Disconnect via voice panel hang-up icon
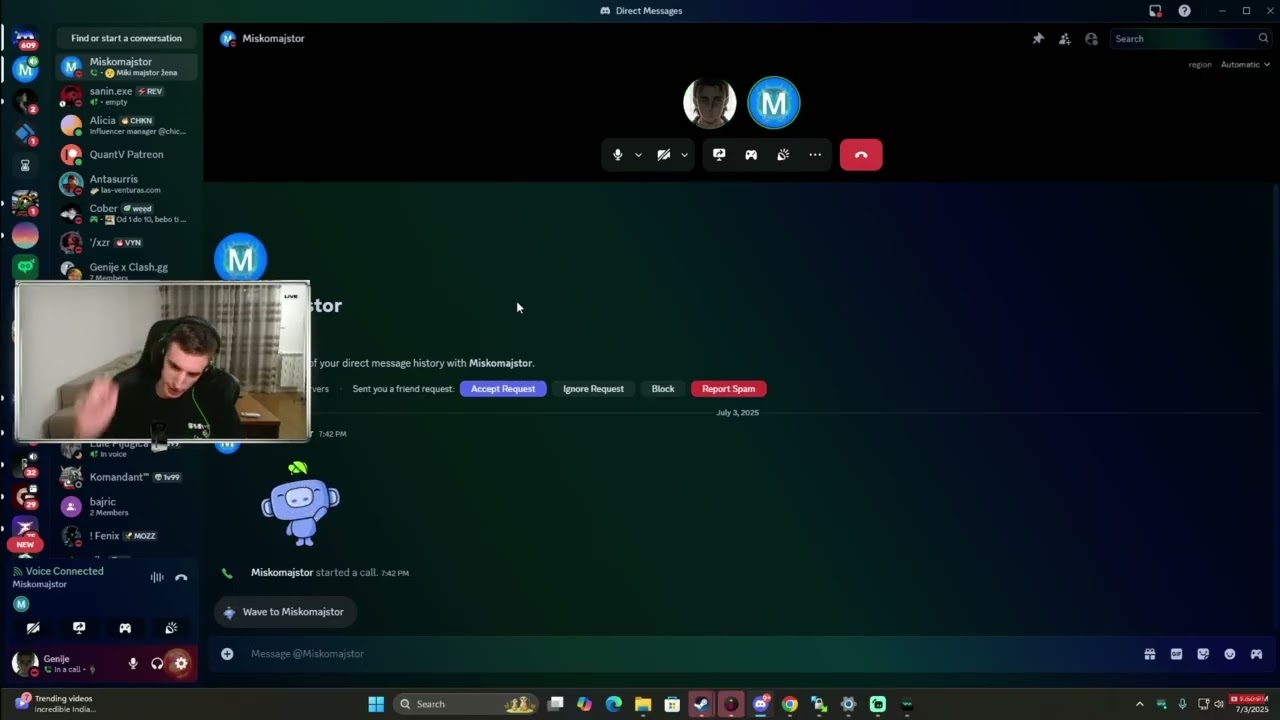 (x=181, y=577)
